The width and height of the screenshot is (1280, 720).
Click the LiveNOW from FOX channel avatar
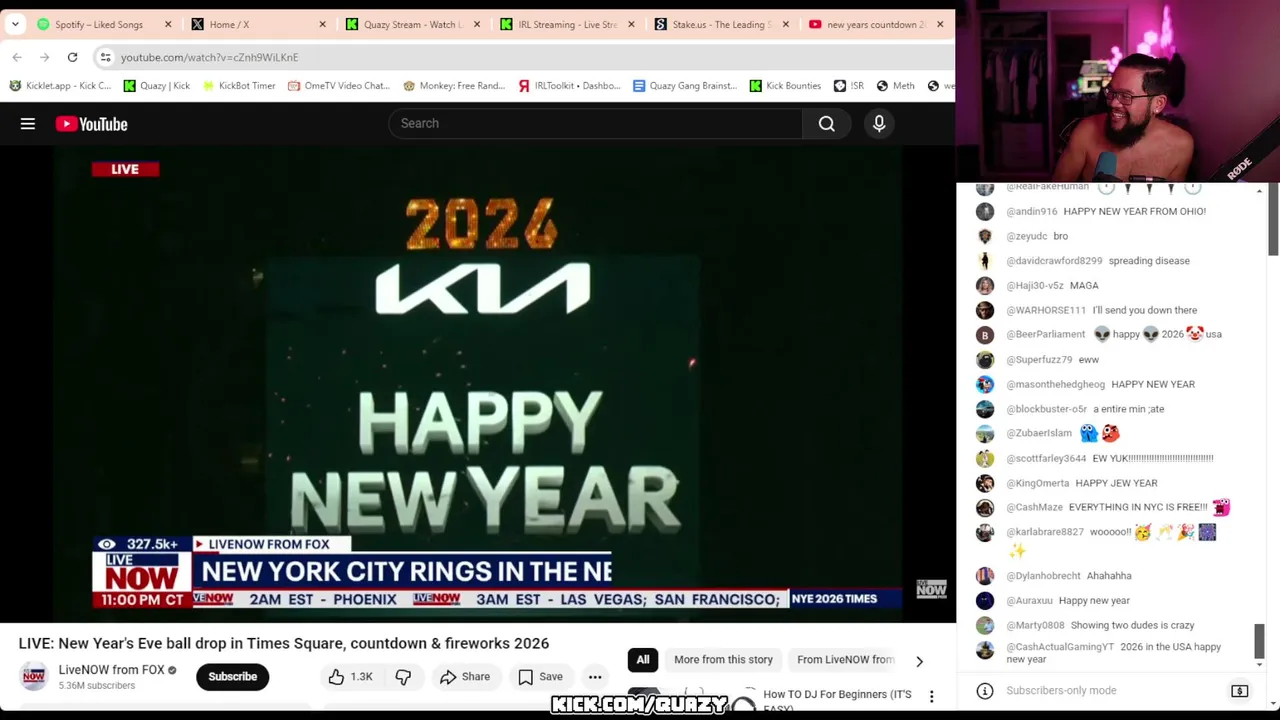[34, 676]
